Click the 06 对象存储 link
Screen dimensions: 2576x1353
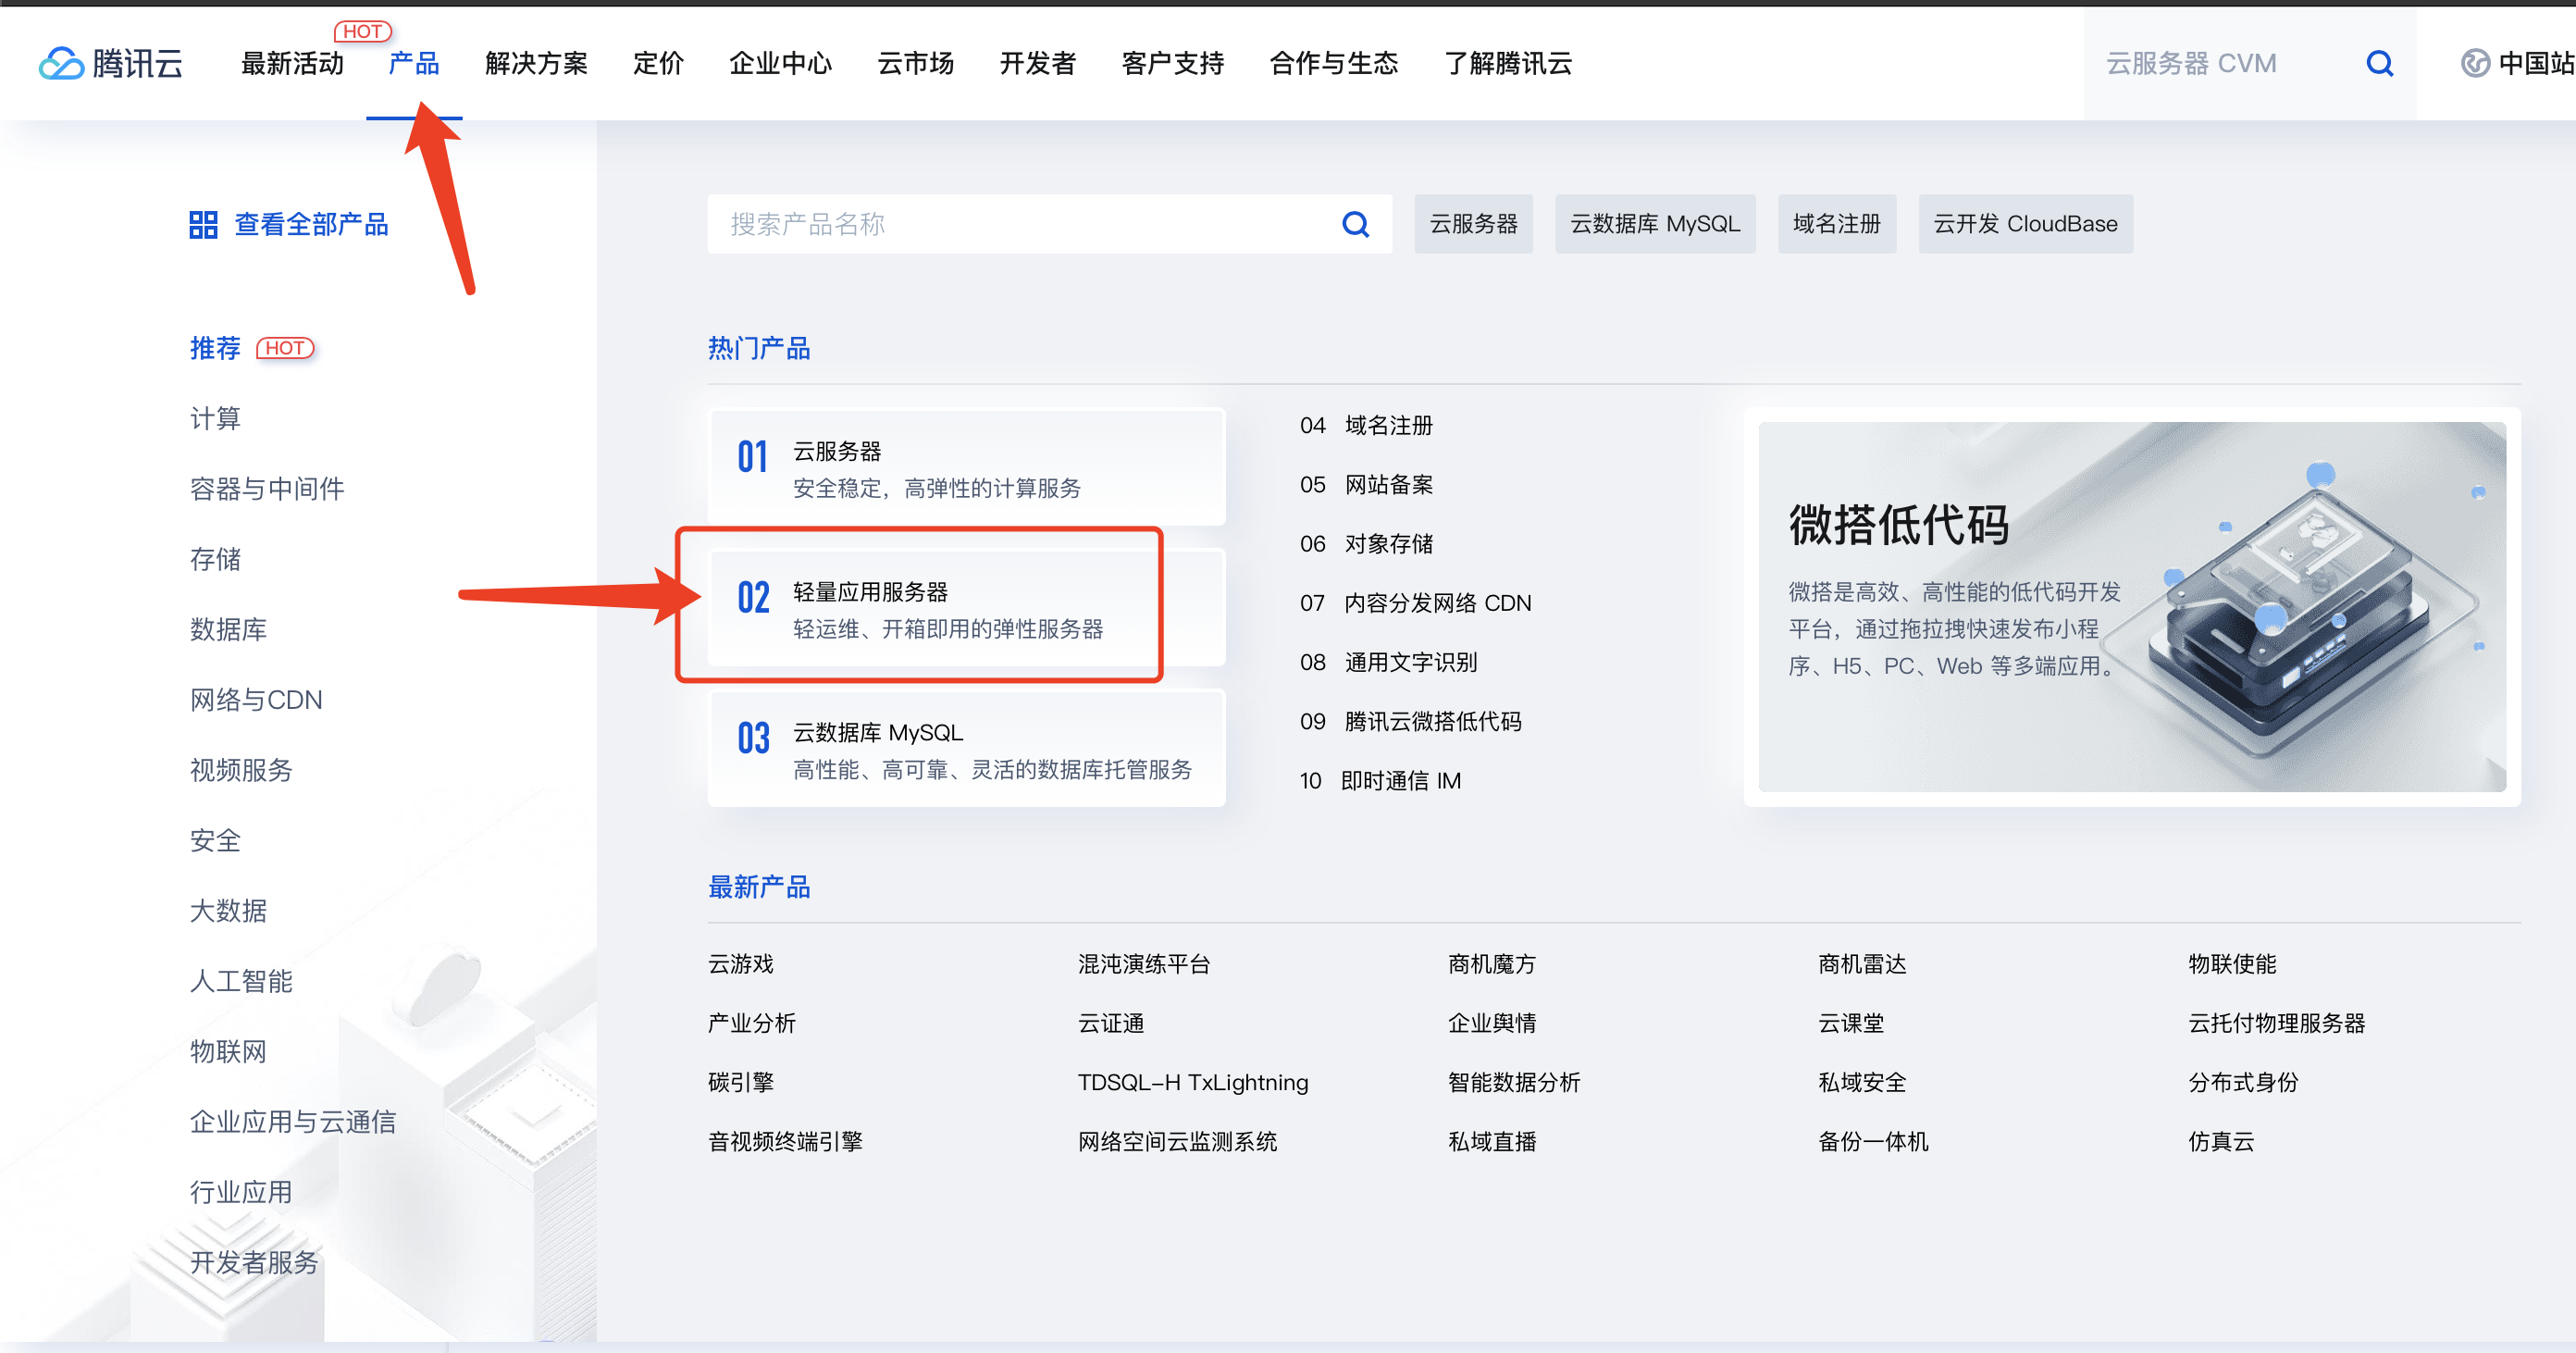point(1366,544)
